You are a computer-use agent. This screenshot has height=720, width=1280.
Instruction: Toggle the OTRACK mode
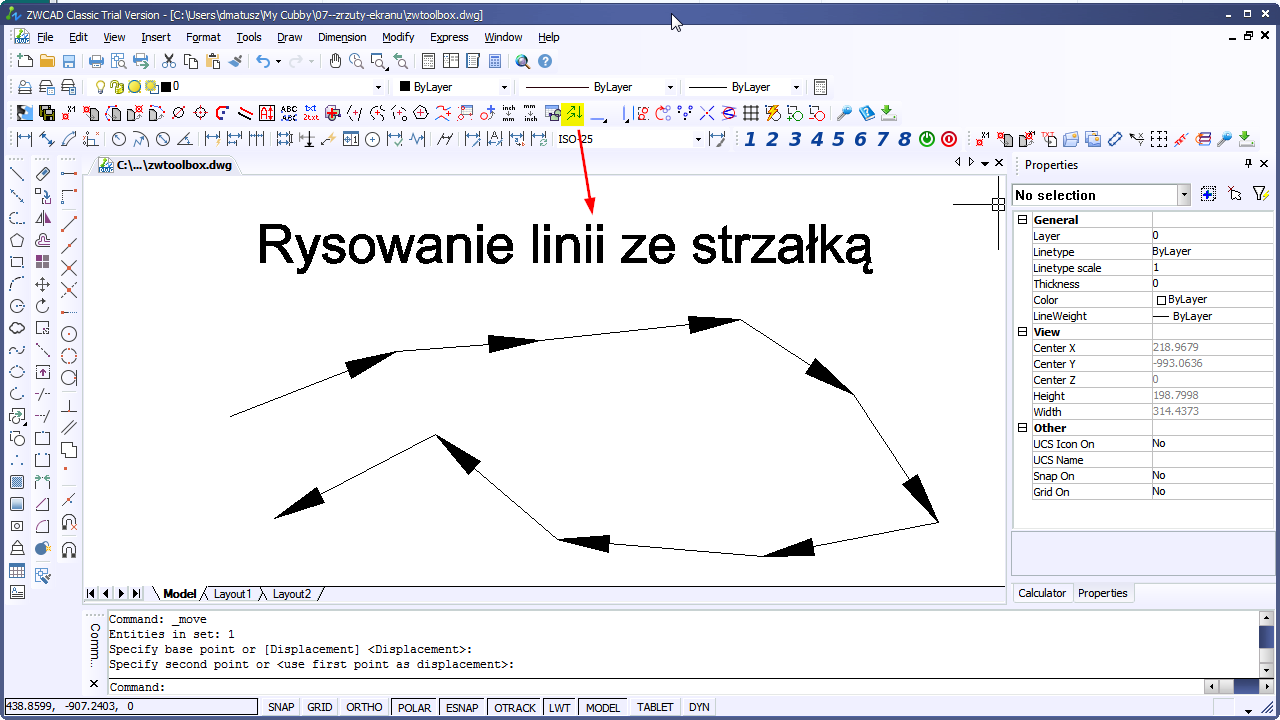coord(515,707)
